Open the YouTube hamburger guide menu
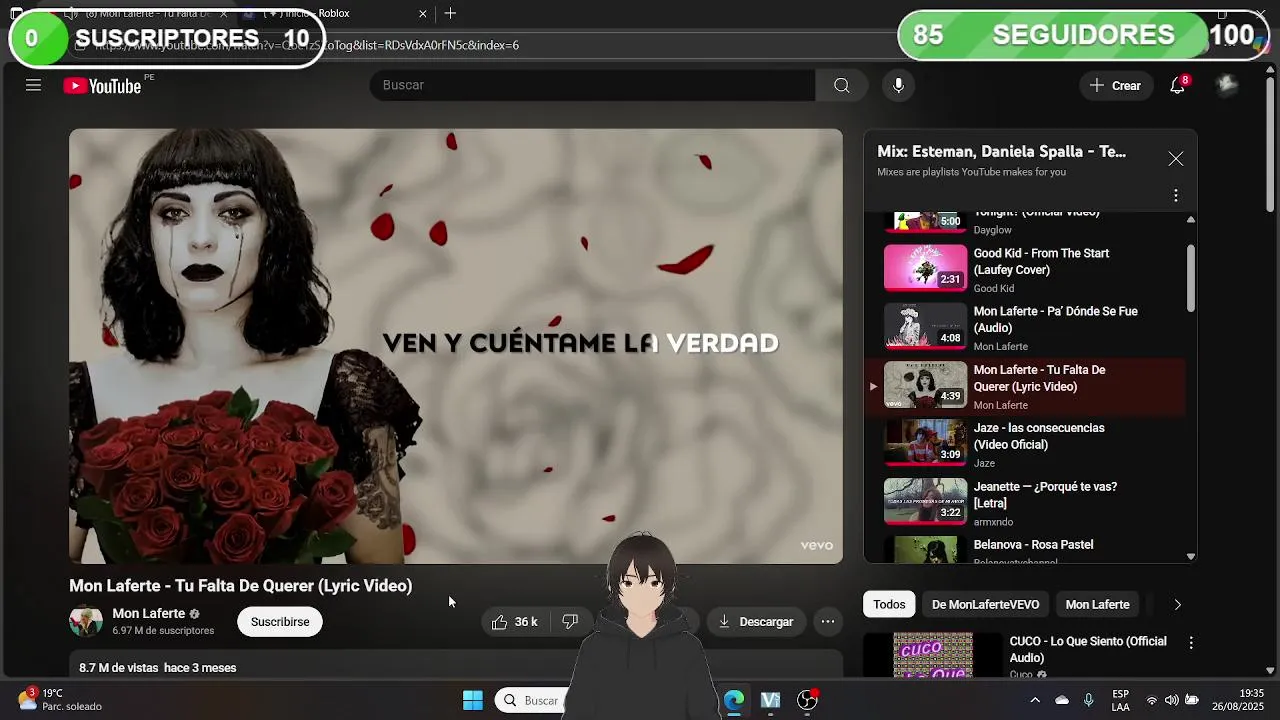Screen dimensions: 1280x720 [x=33, y=85]
